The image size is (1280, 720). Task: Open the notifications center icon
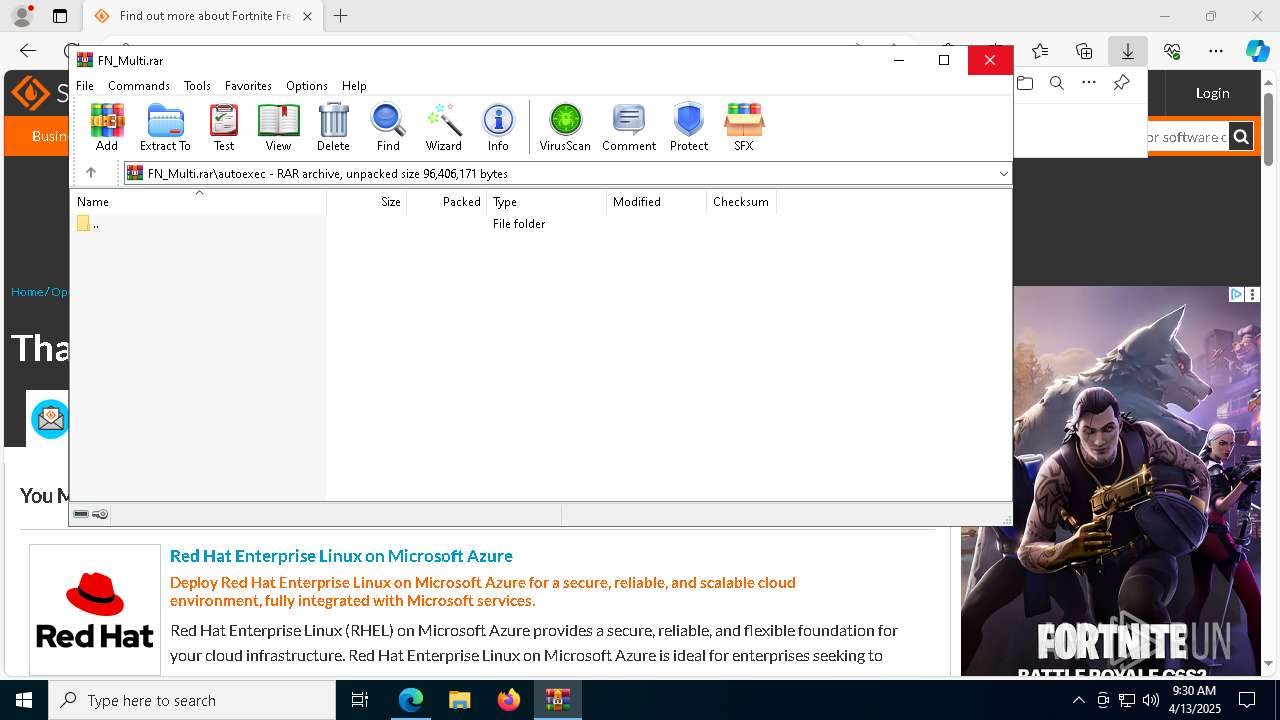pyautogui.click(x=1247, y=700)
